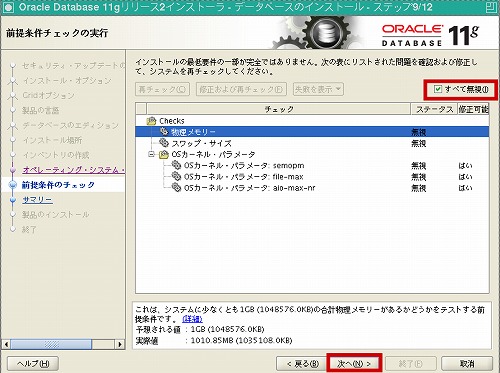Click the semopm parameter check icon
This screenshot has height=373, width=500.
pos(176,165)
